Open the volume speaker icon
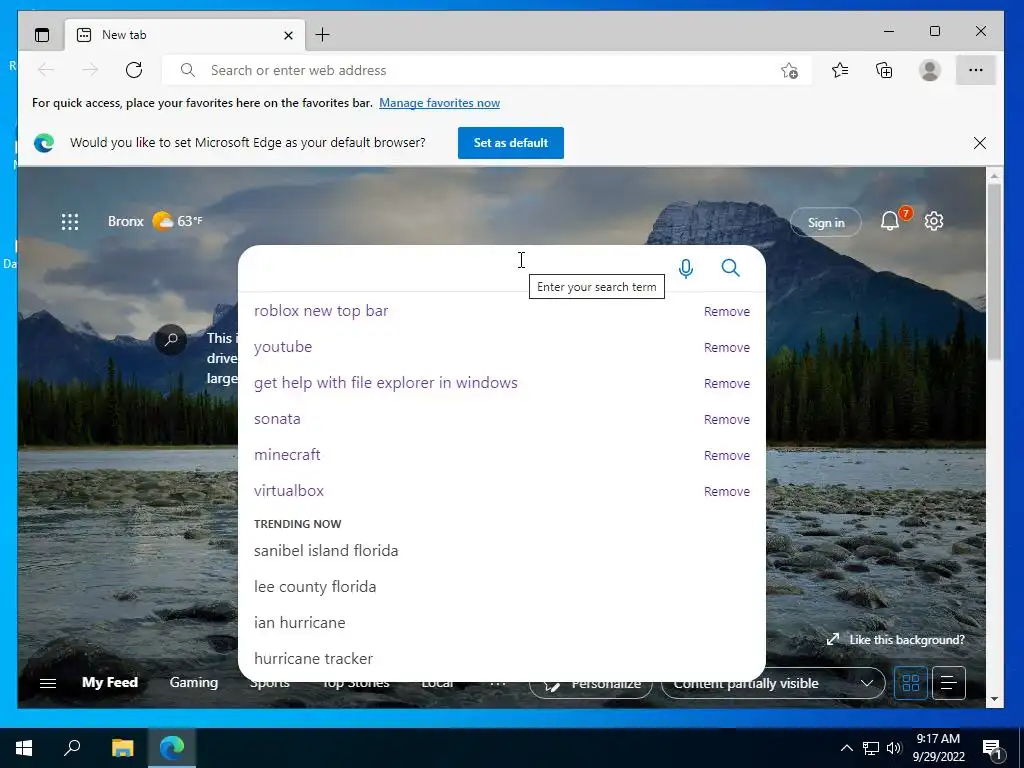The height and width of the screenshot is (768, 1024). [x=894, y=748]
